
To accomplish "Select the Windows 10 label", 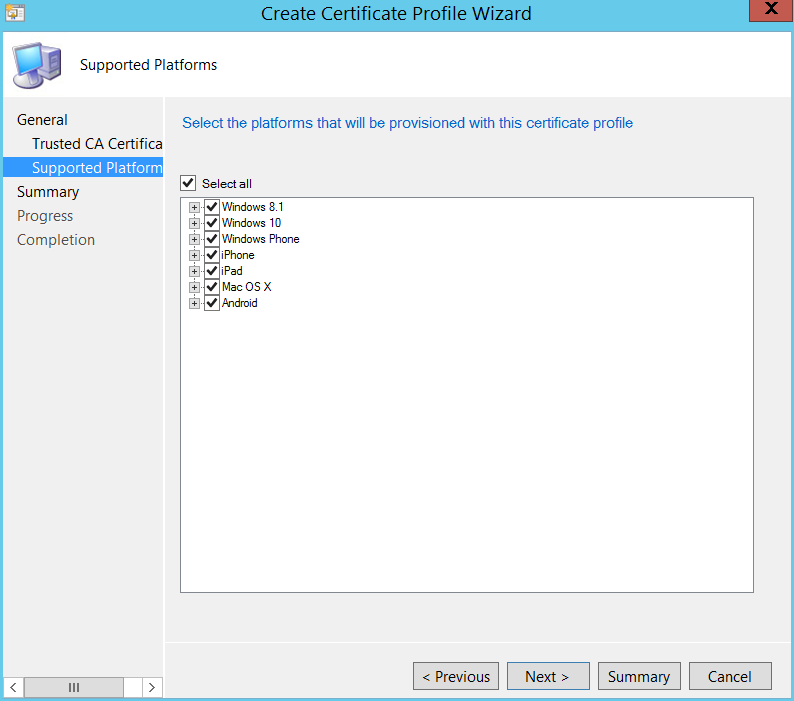I will [251, 223].
